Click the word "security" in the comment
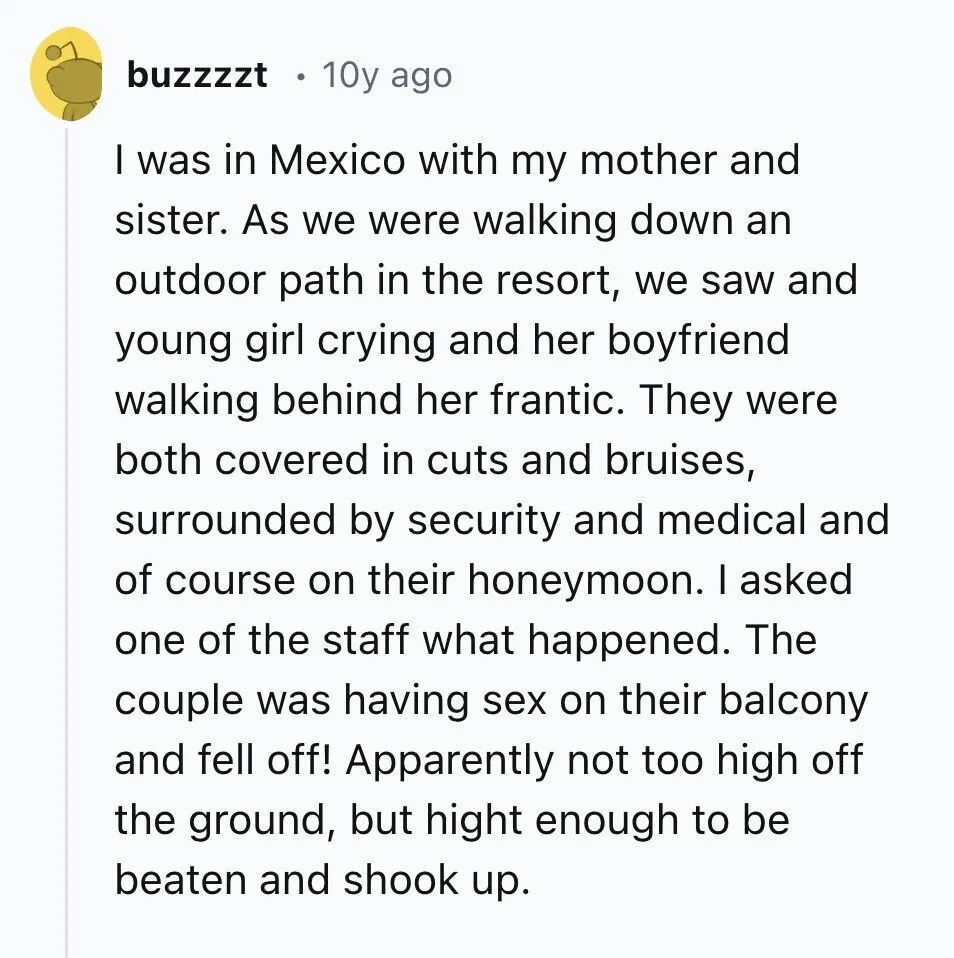954x958 pixels. 484,521
